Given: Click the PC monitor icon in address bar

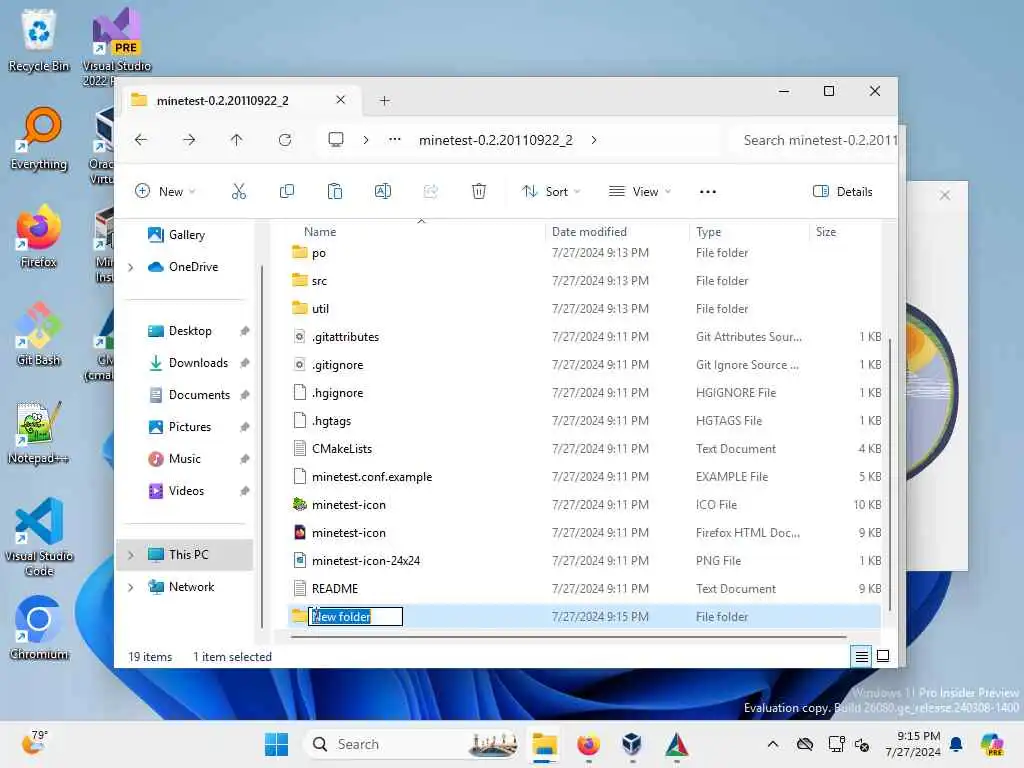Looking at the screenshot, I should (x=336, y=140).
